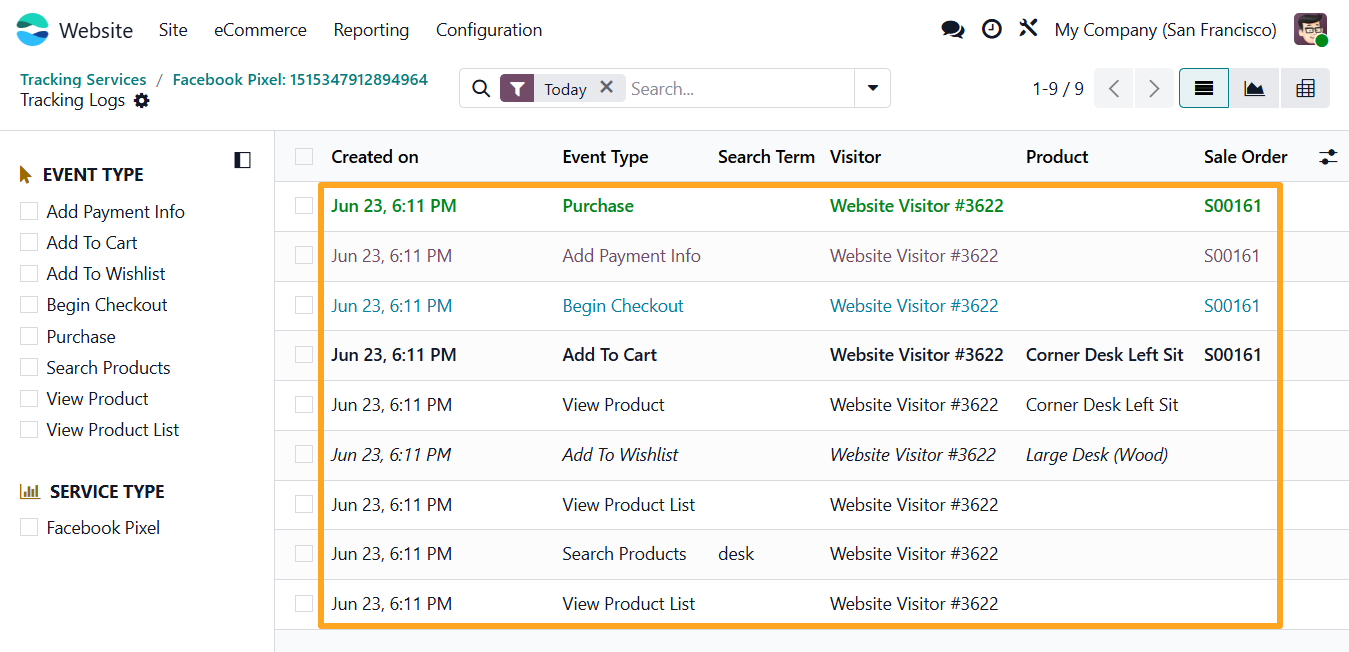Check Add Payment Info event filter
Image resolution: width=1349 pixels, height=652 pixels.
click(x=29, y=212)
